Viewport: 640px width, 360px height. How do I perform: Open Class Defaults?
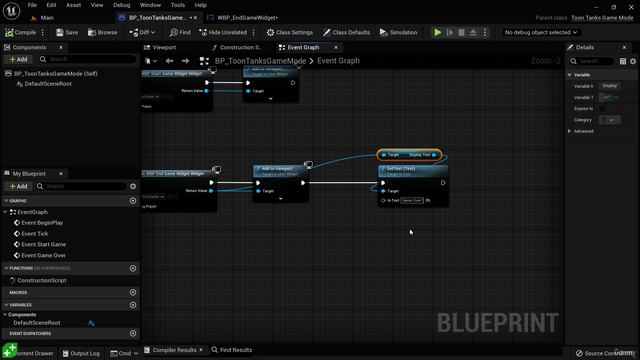pos(347,32)
